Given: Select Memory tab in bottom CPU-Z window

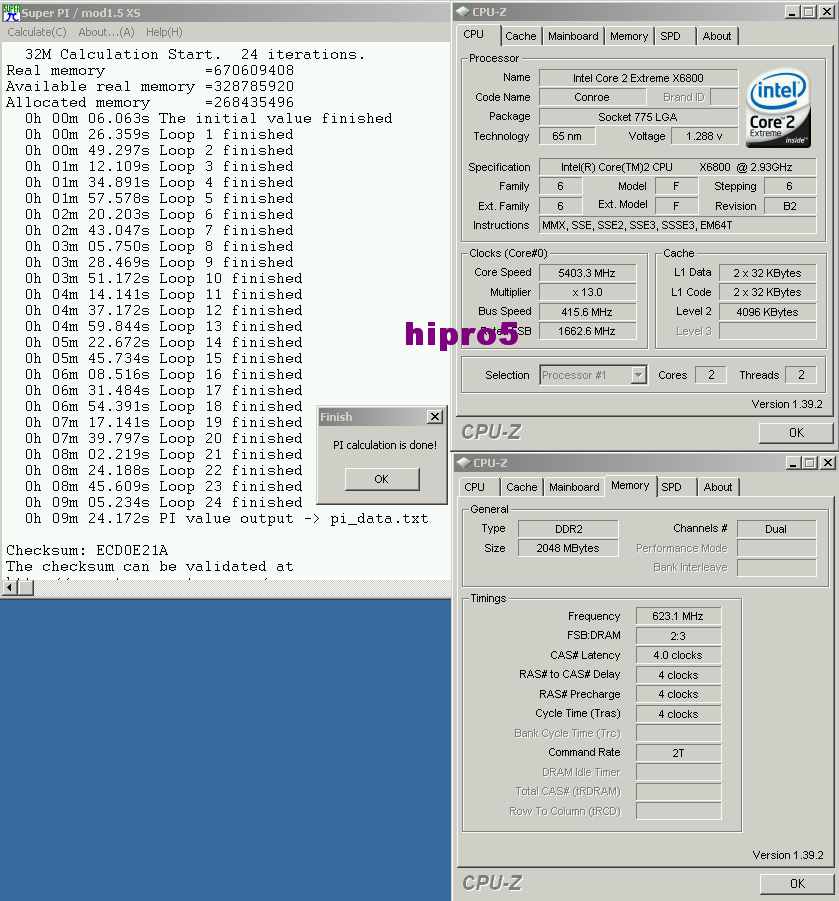Looking at the screenshot, I should point(630,486).
